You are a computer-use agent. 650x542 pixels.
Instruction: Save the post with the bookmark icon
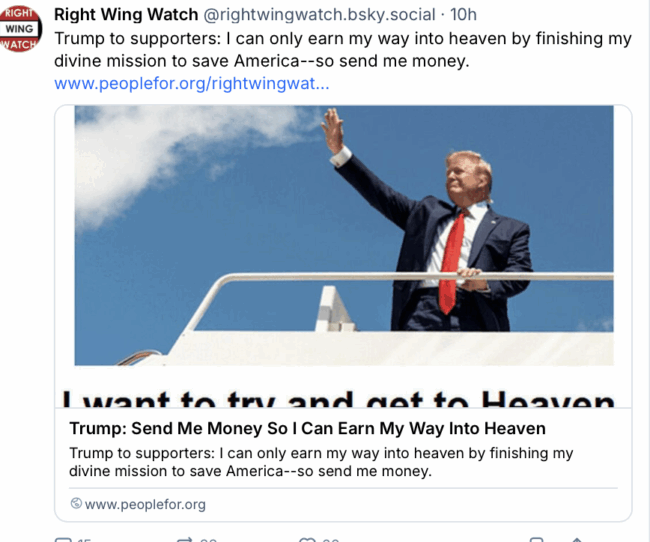point(536,540)
